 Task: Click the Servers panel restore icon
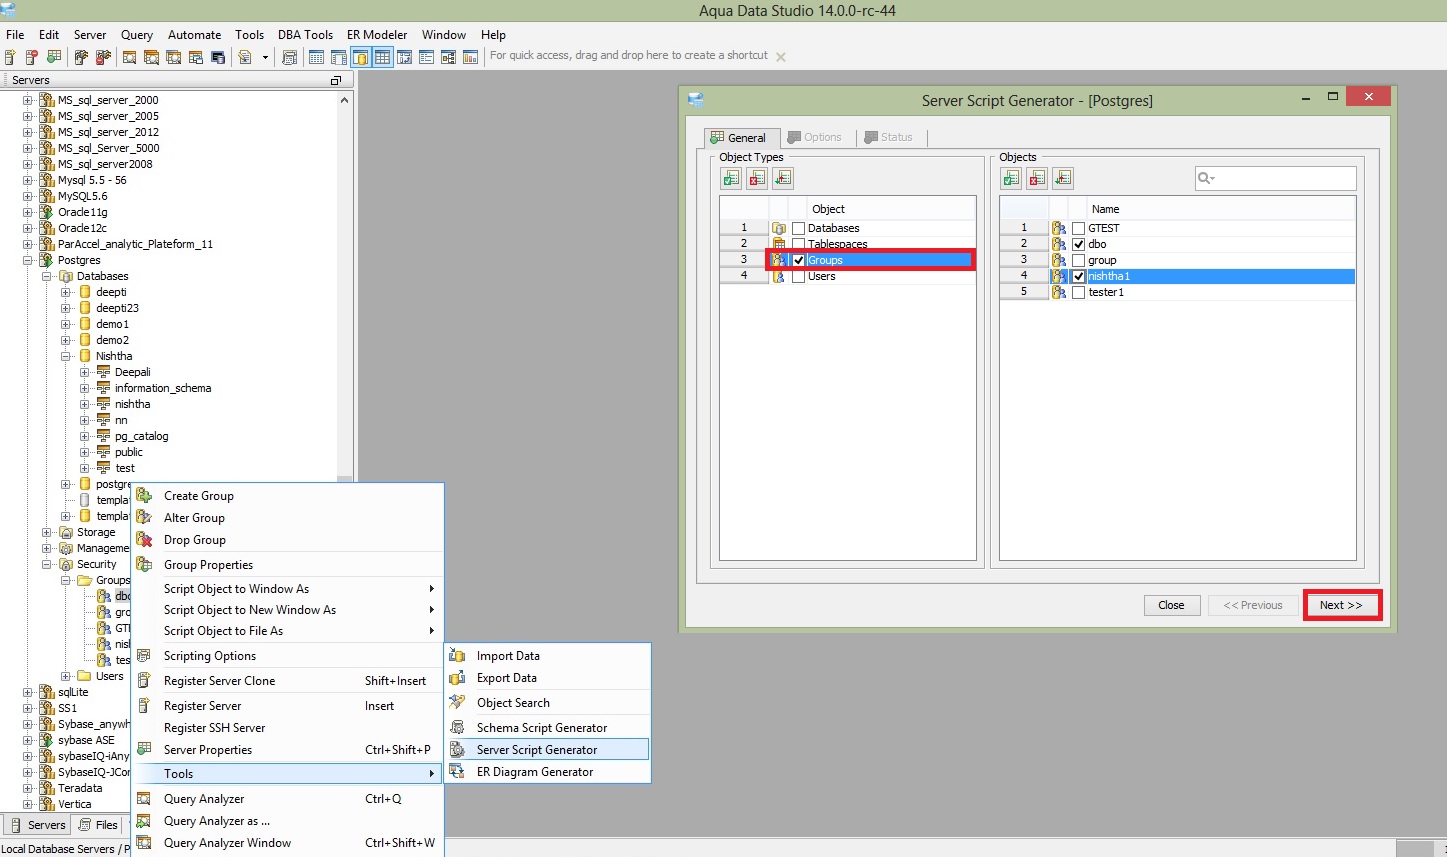tap(336, 80)
